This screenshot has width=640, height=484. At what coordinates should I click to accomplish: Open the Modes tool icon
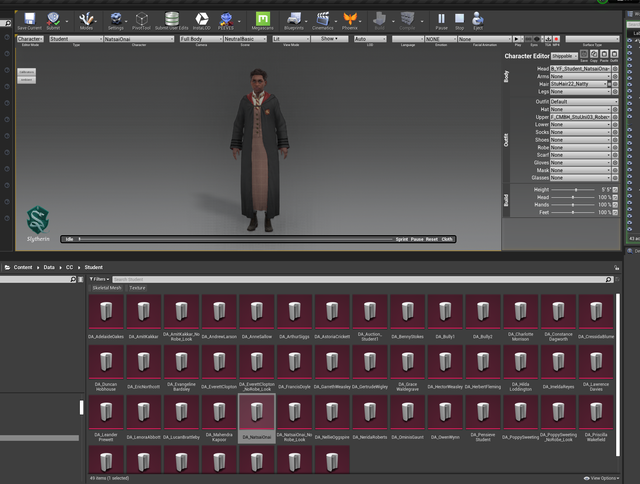[x=86, y=21]
